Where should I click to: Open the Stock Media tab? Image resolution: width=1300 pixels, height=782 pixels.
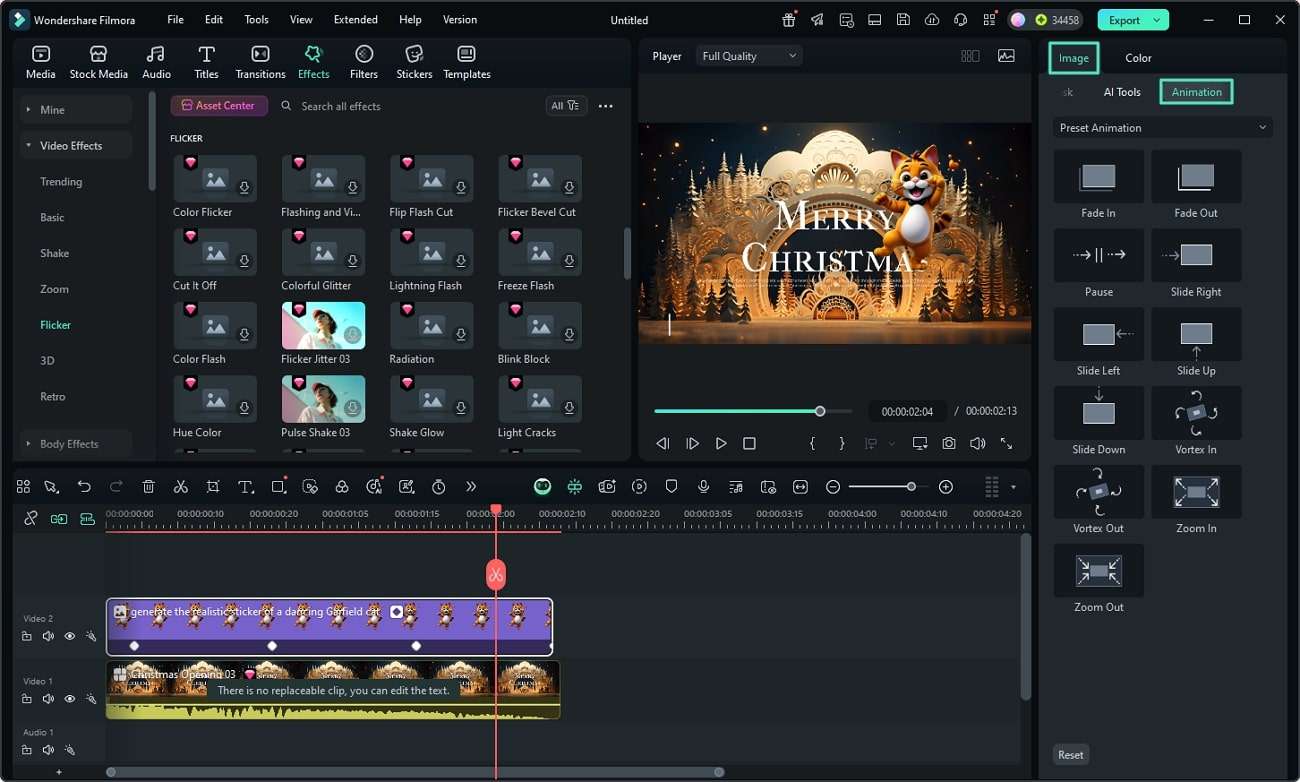[98, 62]
